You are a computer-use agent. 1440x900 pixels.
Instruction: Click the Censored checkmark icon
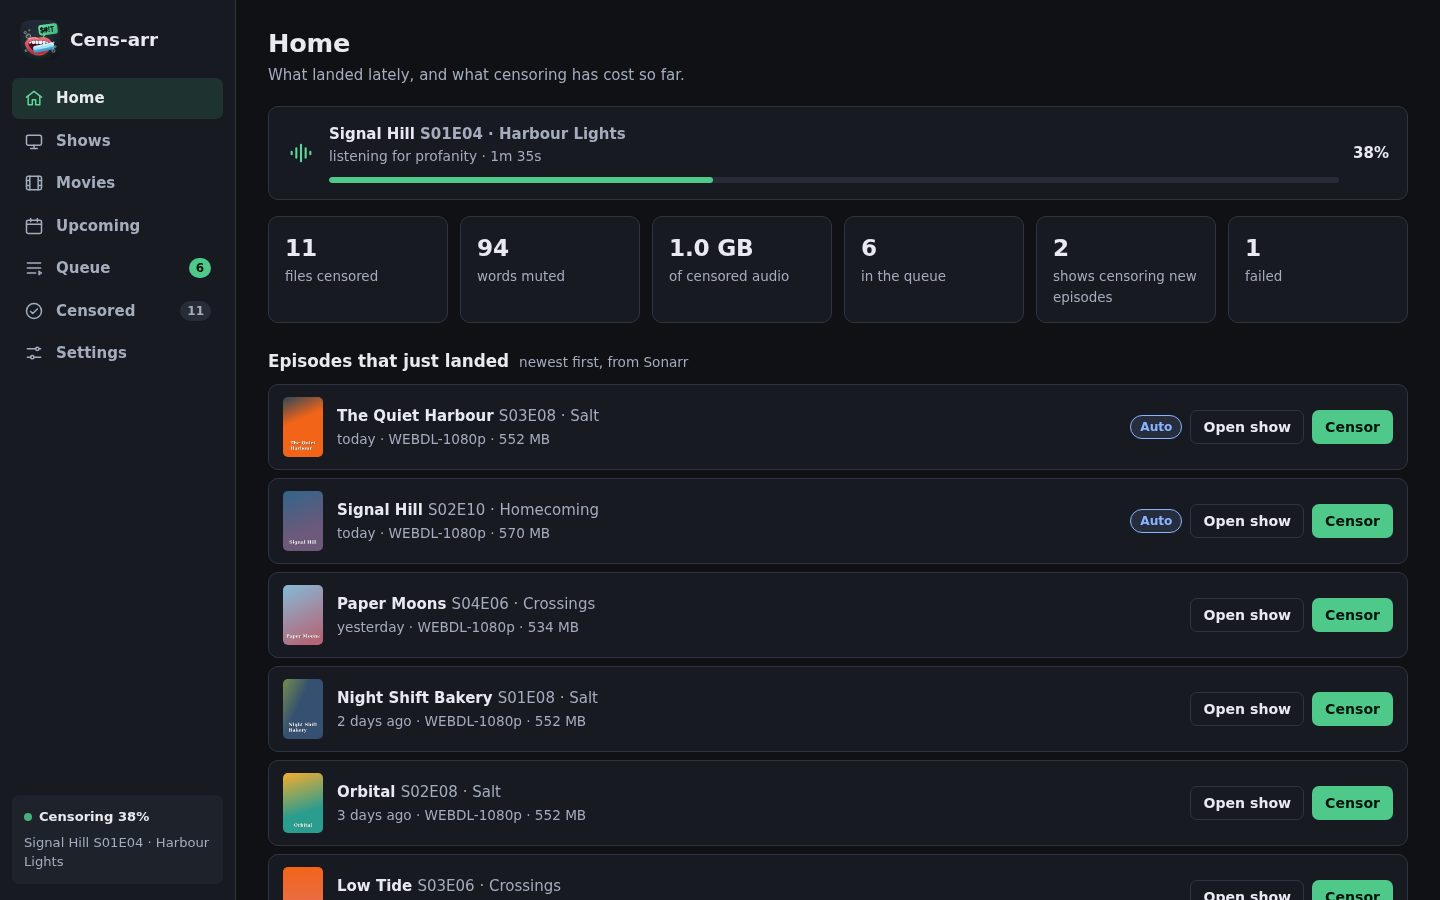(34, 311)
